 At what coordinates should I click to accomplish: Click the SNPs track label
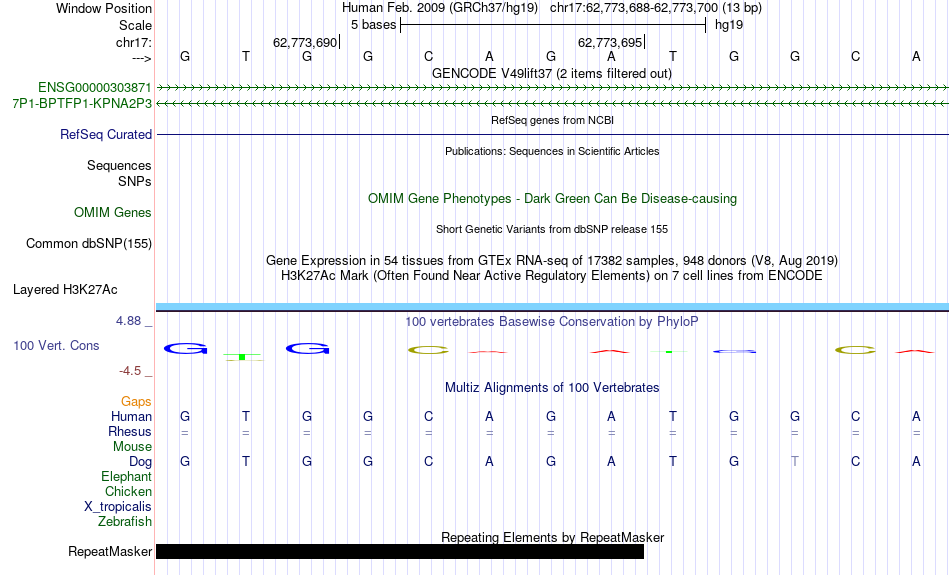coord(135,181)
